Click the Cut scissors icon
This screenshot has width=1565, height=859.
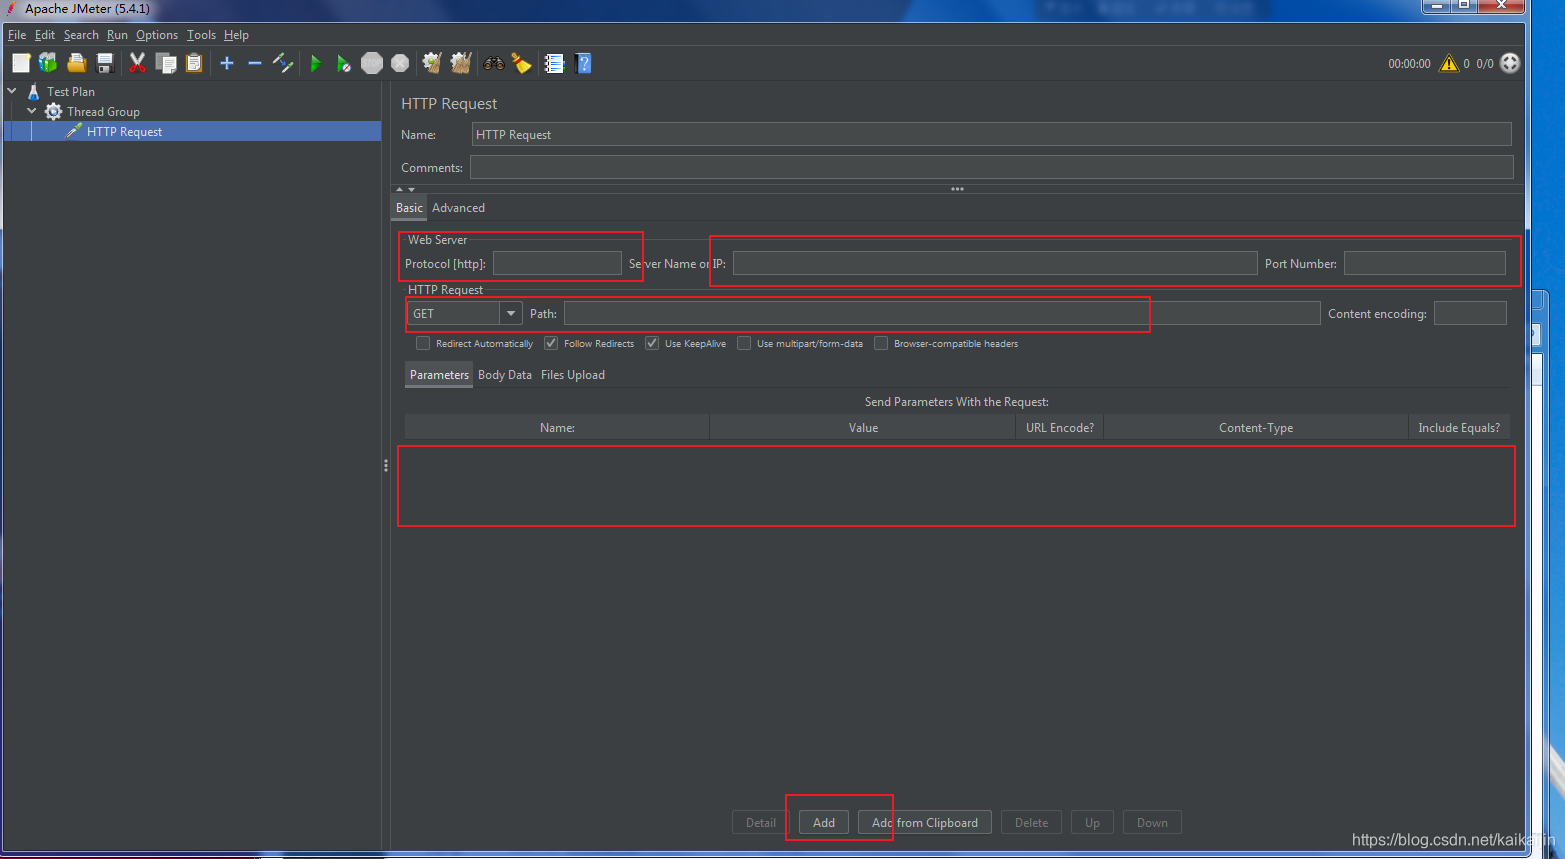(x=138, y=63)
